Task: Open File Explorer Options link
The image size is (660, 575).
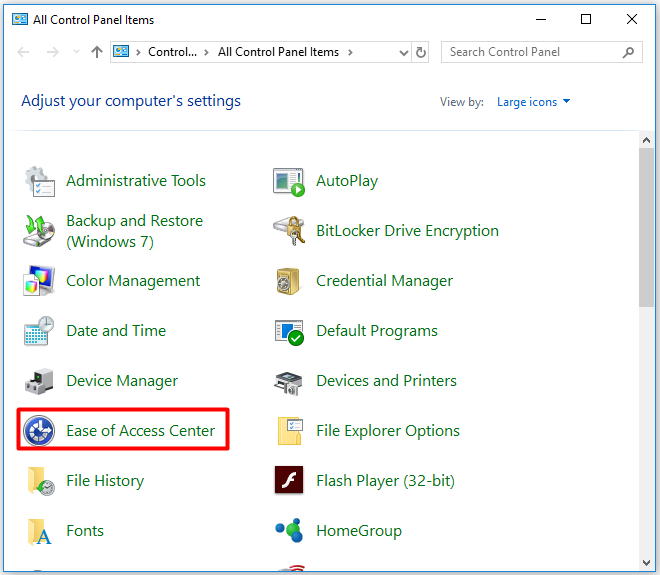Action: (388, 431)
